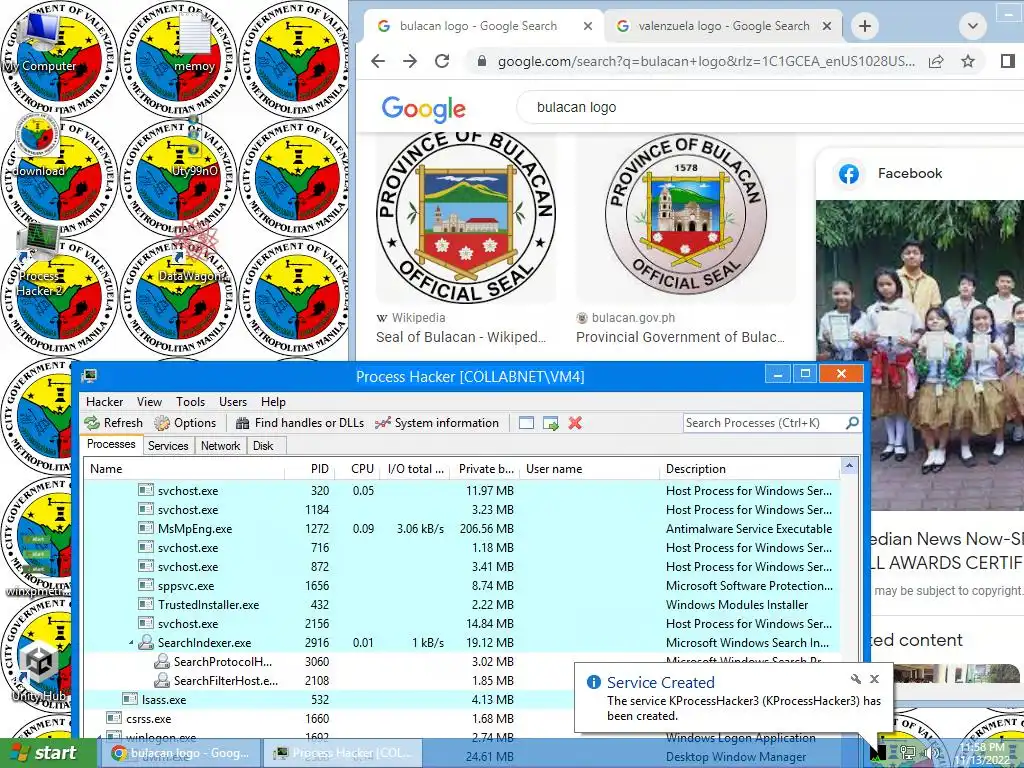Open the Help menu in Process Hacker
Image resolution: width=1024 pixels, height=768 pixels.
coord(273,402)
